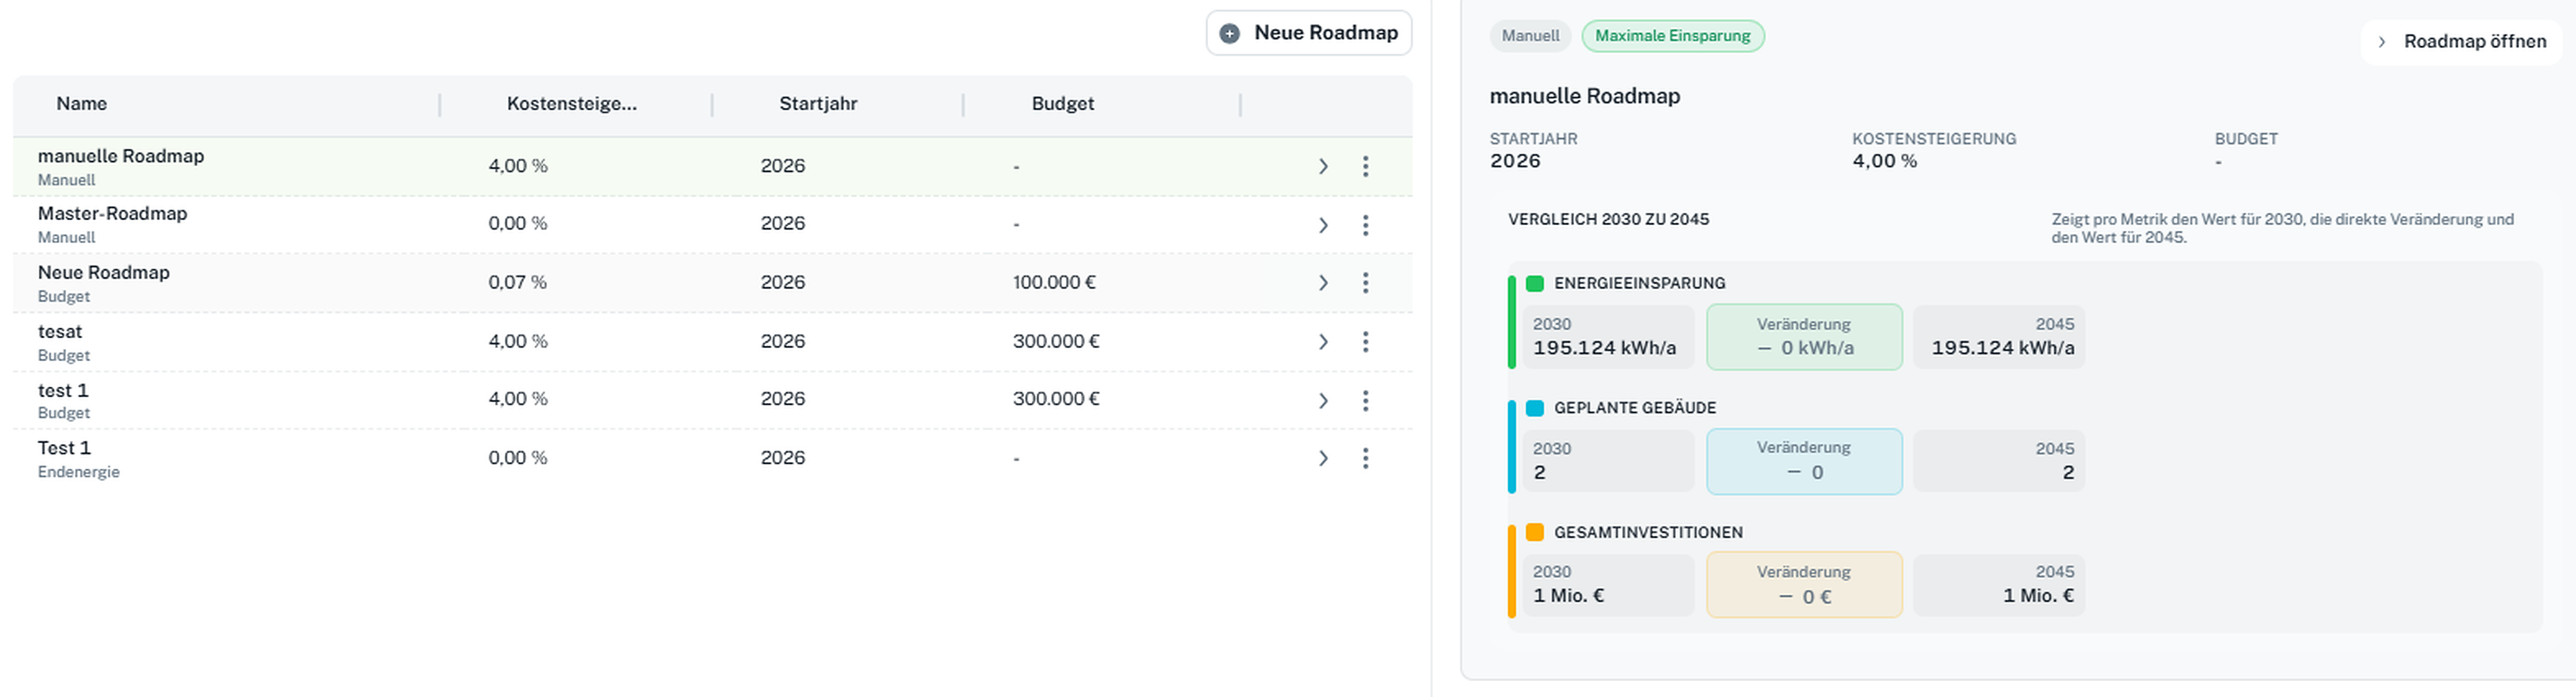This screenshot has height=697, width=2576.
Task: Expand manuelle Roadmap row chevron
Action: (1323, 166)
